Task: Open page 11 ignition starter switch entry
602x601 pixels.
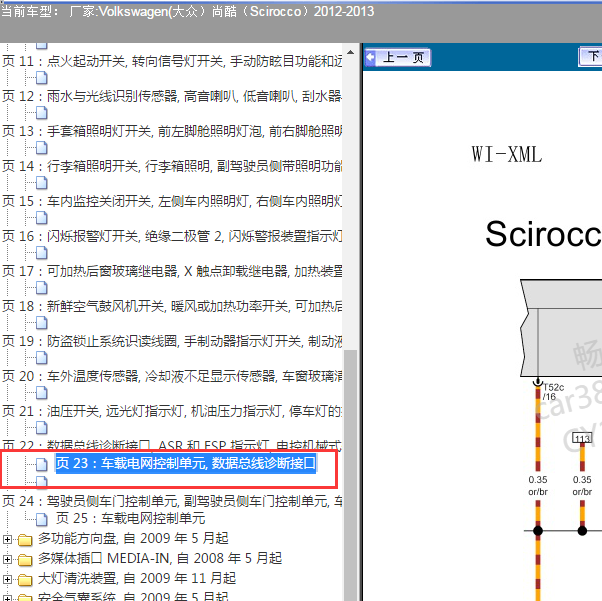Action: [x=172, y=61]
